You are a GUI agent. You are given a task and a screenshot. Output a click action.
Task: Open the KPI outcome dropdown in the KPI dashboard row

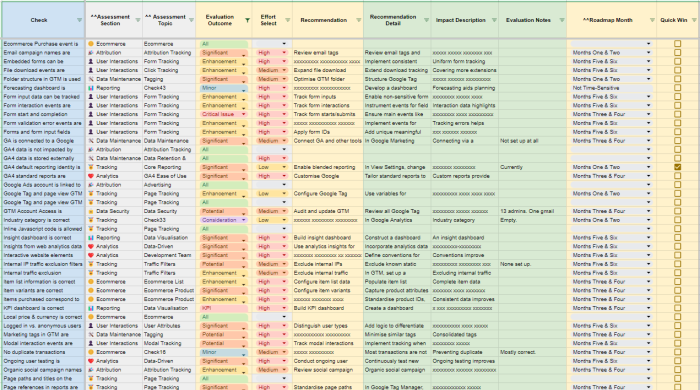(224, 308)
